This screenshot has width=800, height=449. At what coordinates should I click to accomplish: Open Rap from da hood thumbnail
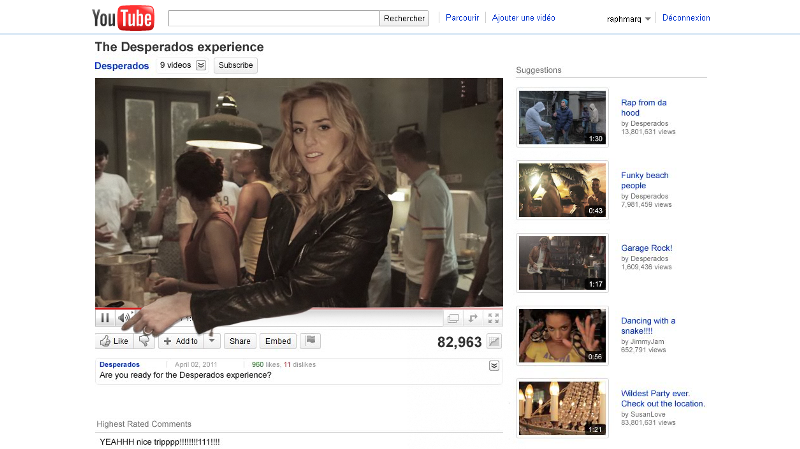pos(562,117)
